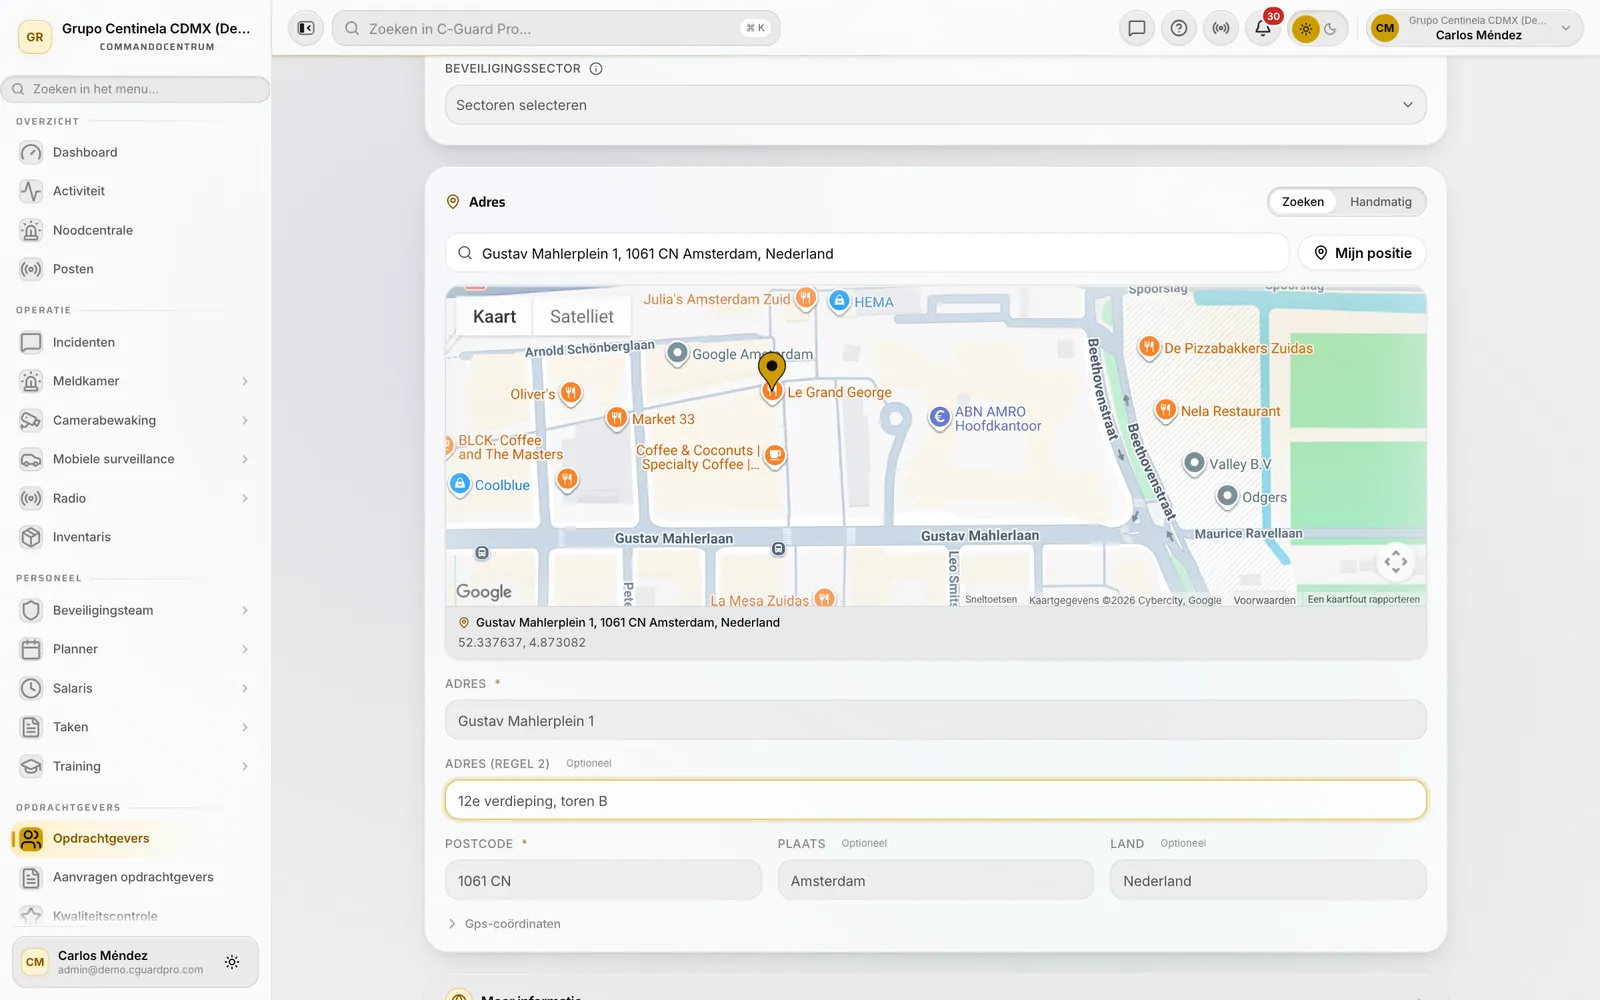This screenshot has height=1000, width=1600.
Task: Click Mijn positie button
Action: (1362, 253)
